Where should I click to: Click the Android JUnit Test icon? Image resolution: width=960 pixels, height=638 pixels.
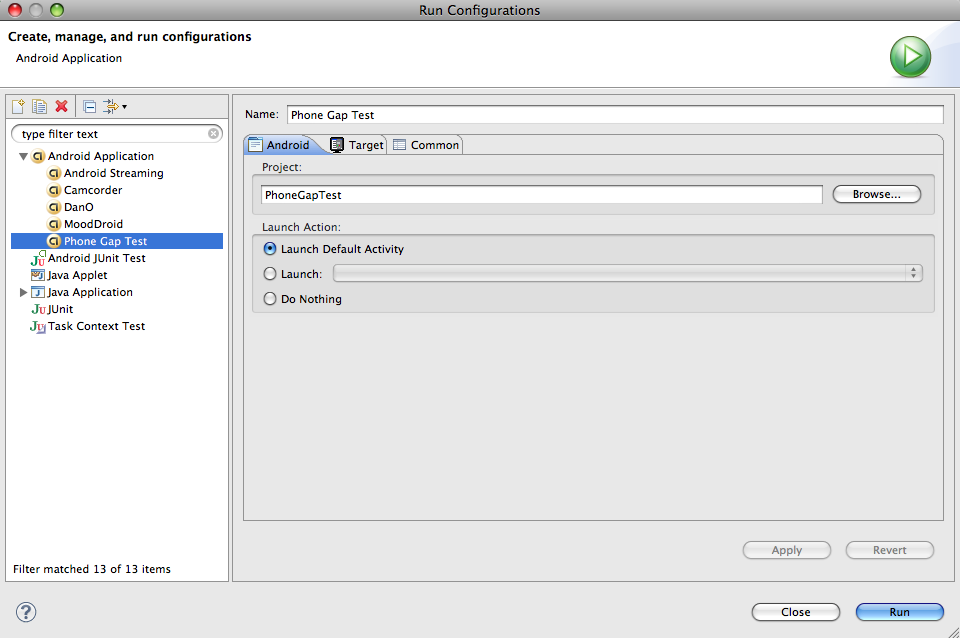tap(38, 258)
